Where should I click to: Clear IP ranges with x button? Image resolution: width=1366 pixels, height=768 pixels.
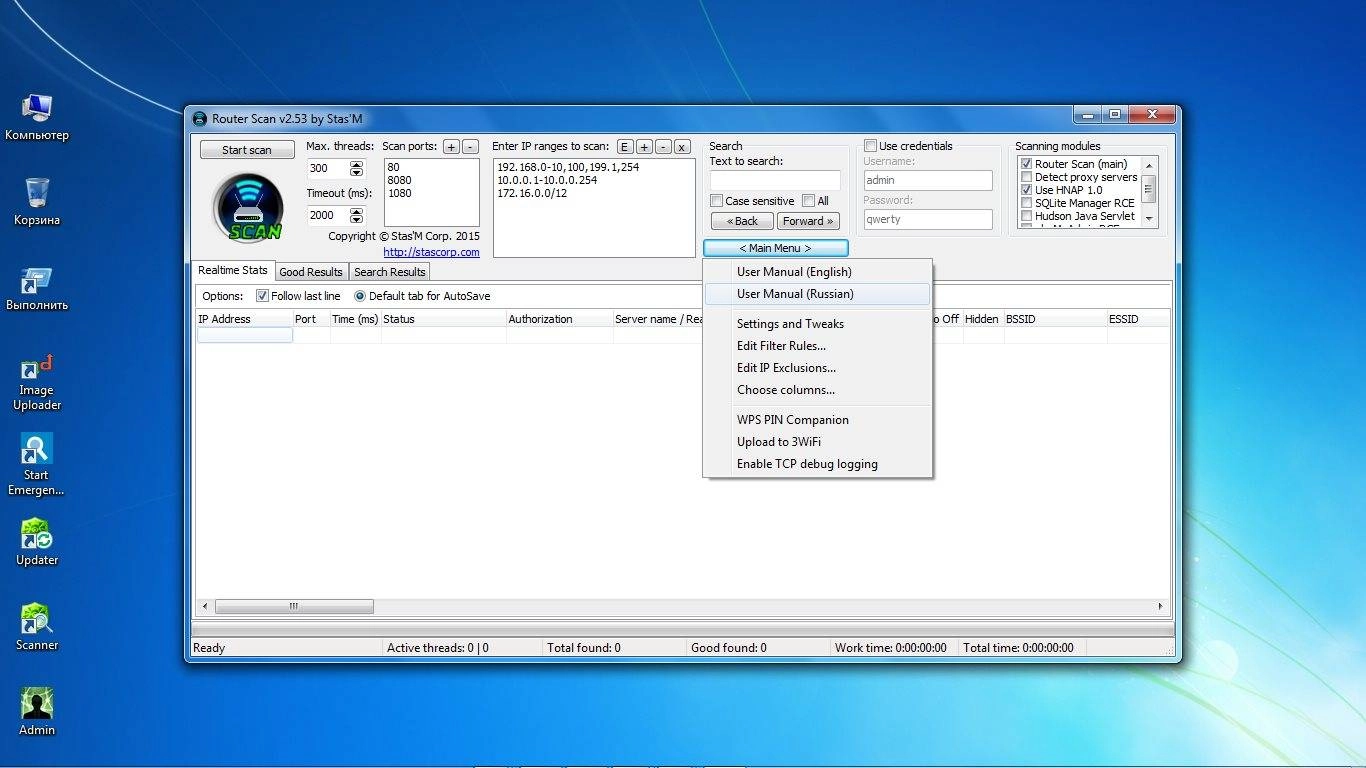pyautogui.click(x=682, y=147)
